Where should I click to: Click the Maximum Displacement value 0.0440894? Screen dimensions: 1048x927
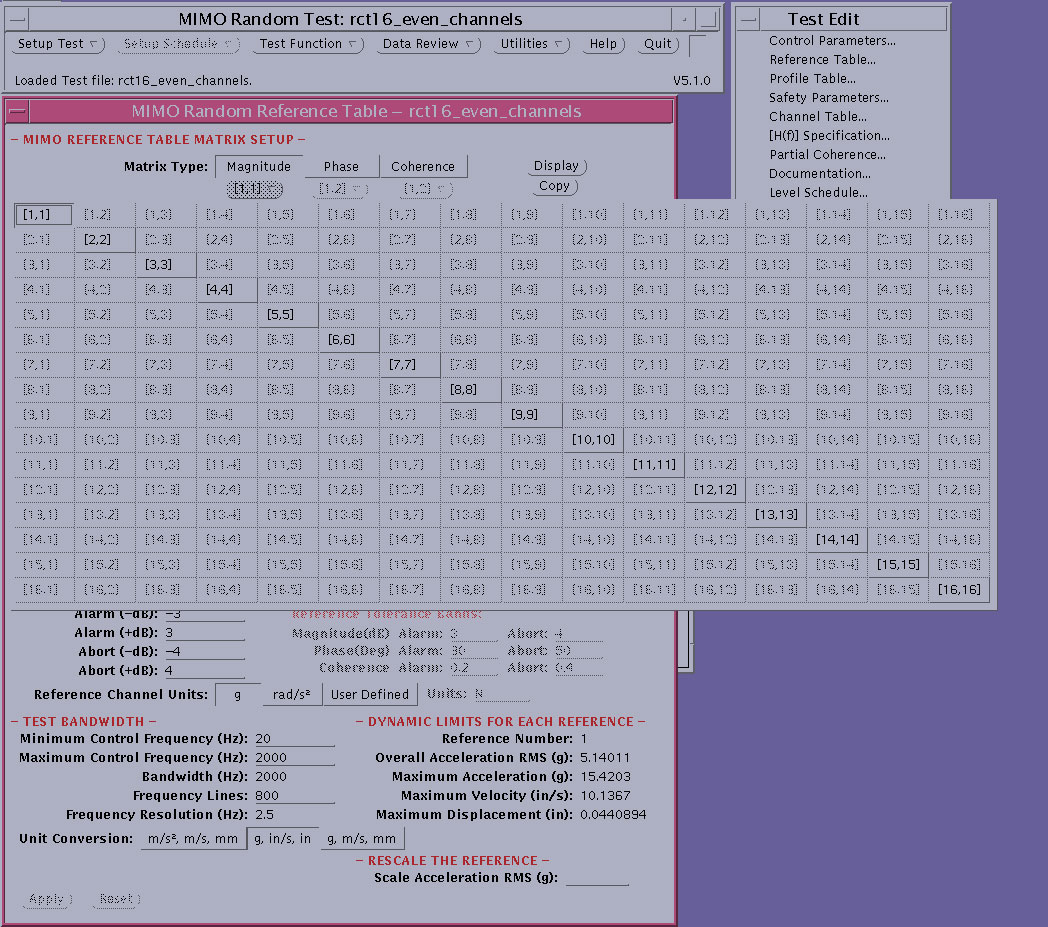(x=613, y=815)
